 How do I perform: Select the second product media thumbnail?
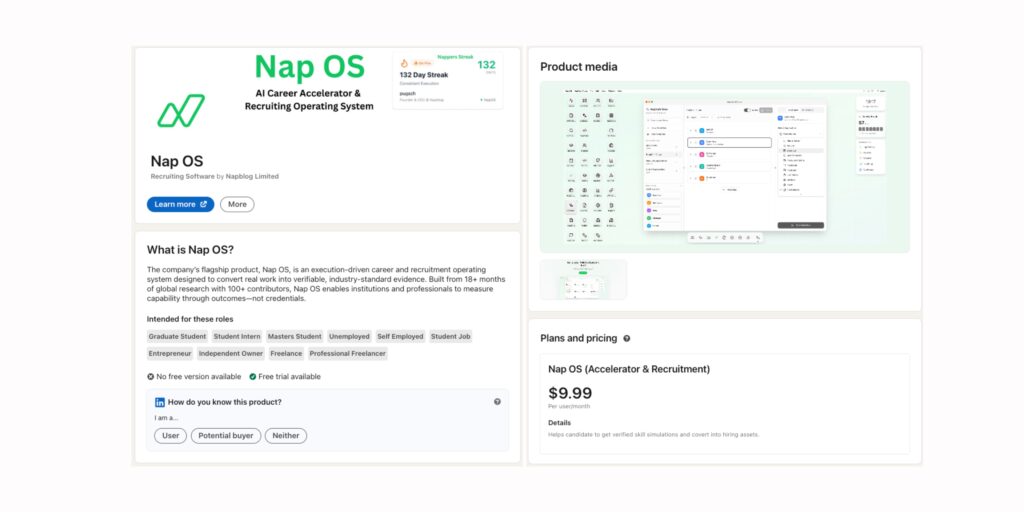pos(583,280)
